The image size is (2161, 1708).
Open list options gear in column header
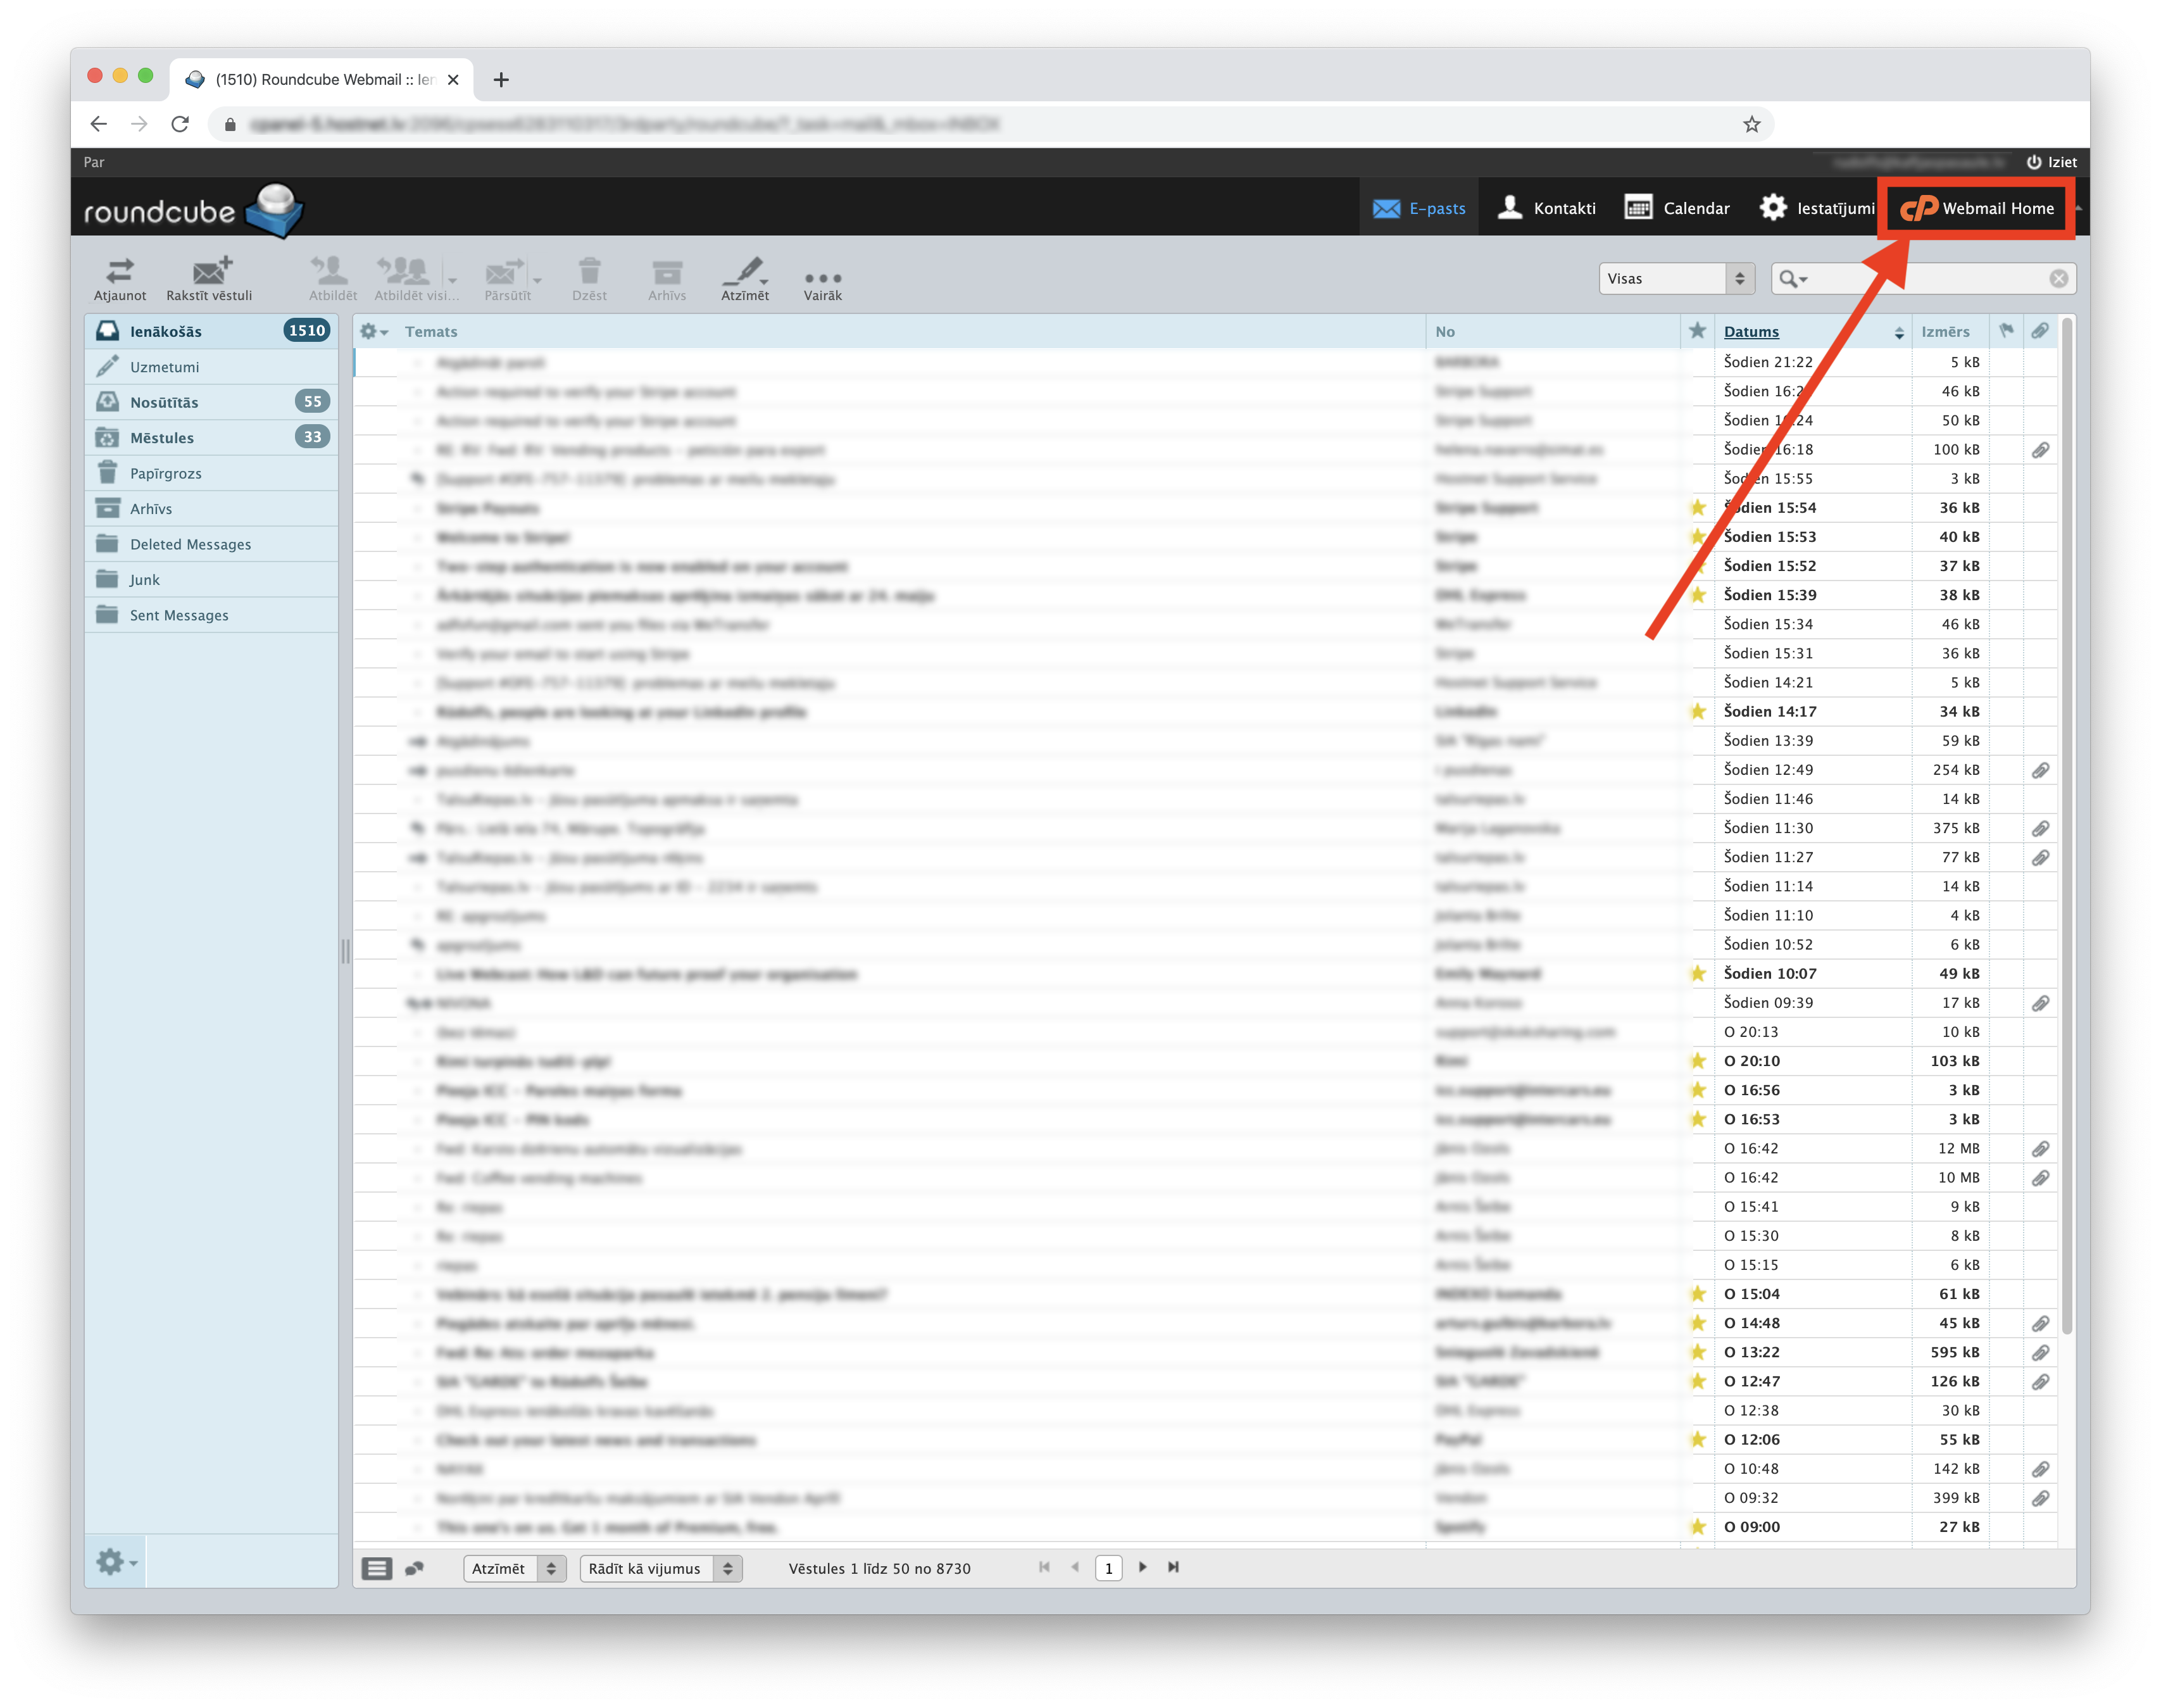[373, 332]
